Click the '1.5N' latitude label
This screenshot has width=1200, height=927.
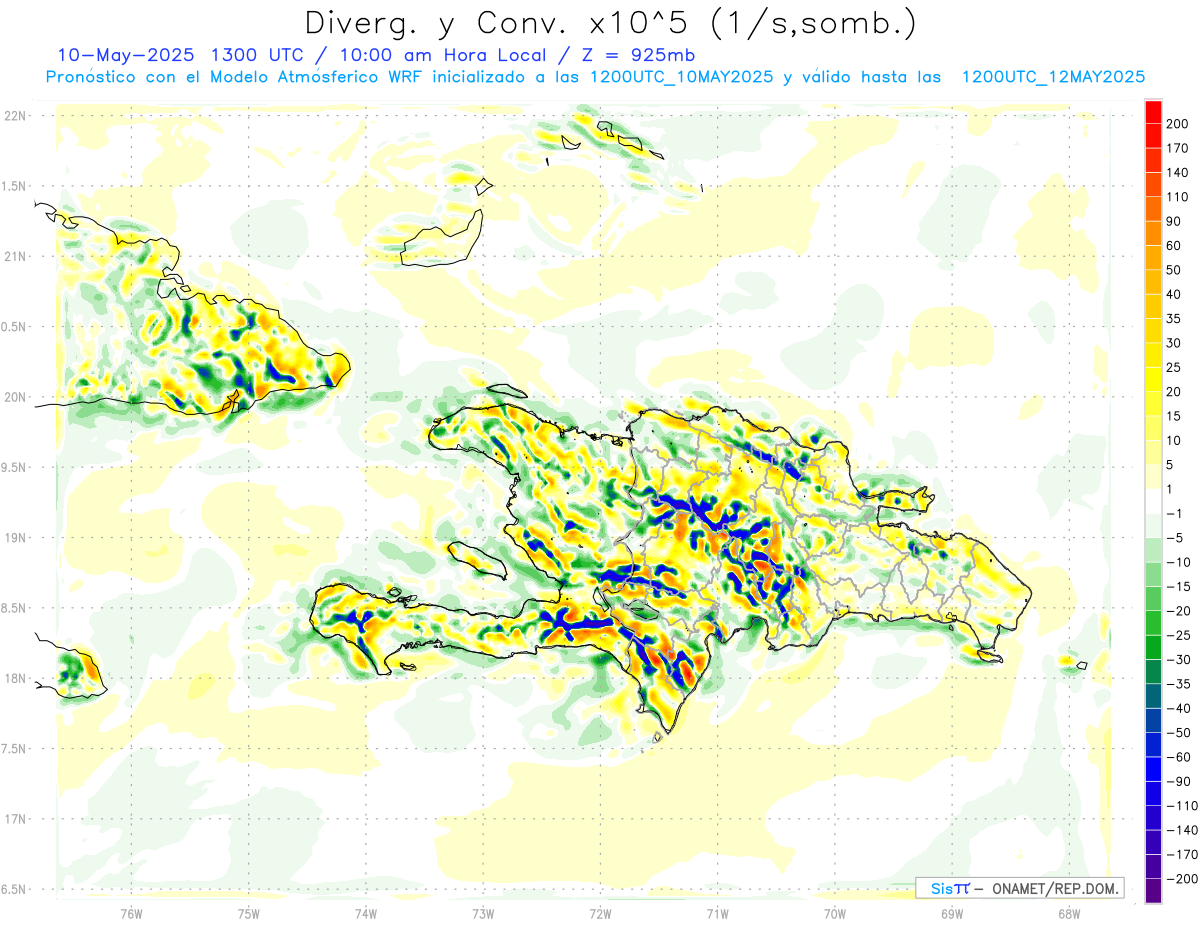[15, 186]
